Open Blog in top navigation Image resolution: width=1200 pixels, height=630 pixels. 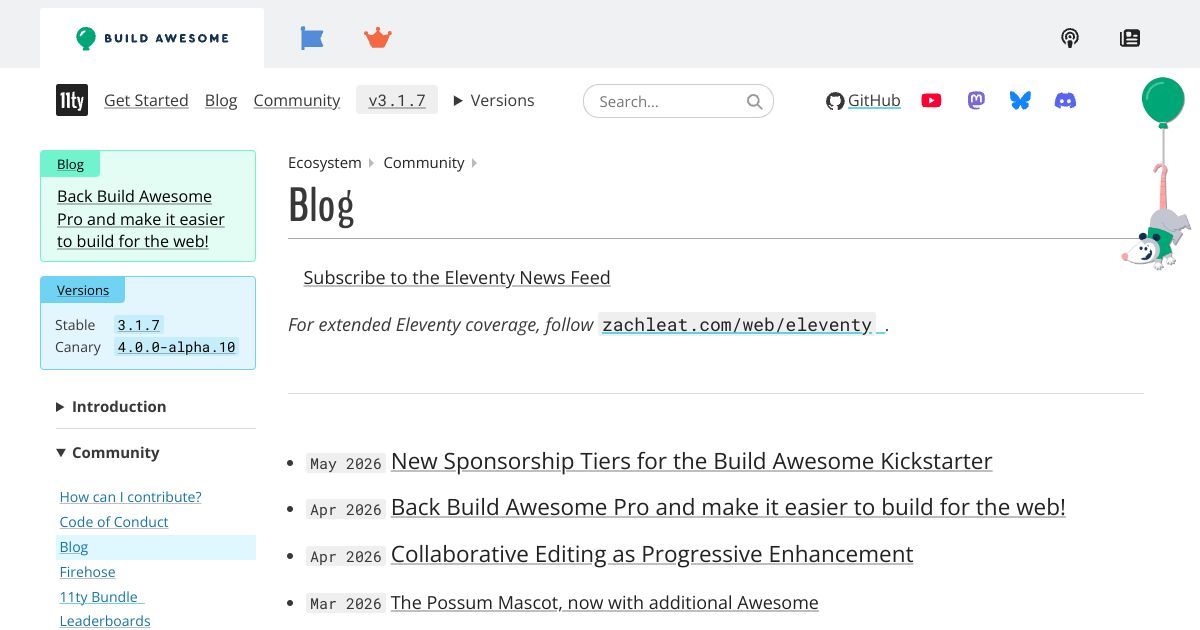coord(221,100)
